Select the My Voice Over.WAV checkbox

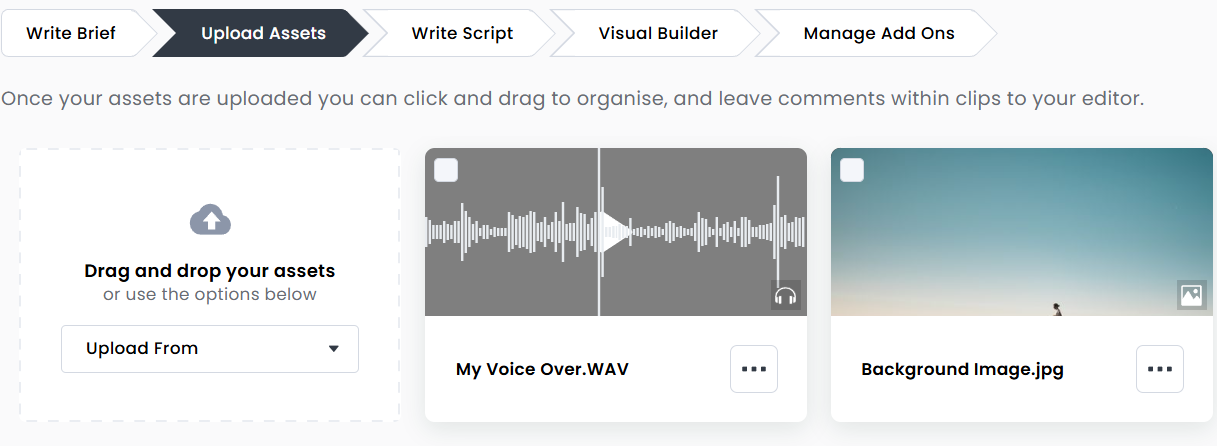446,170
